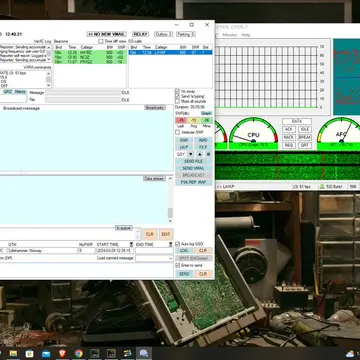The height and width of the screenshot is (360, 360).
Task: Click the LOG button
Action: click(x=184, y=251)
